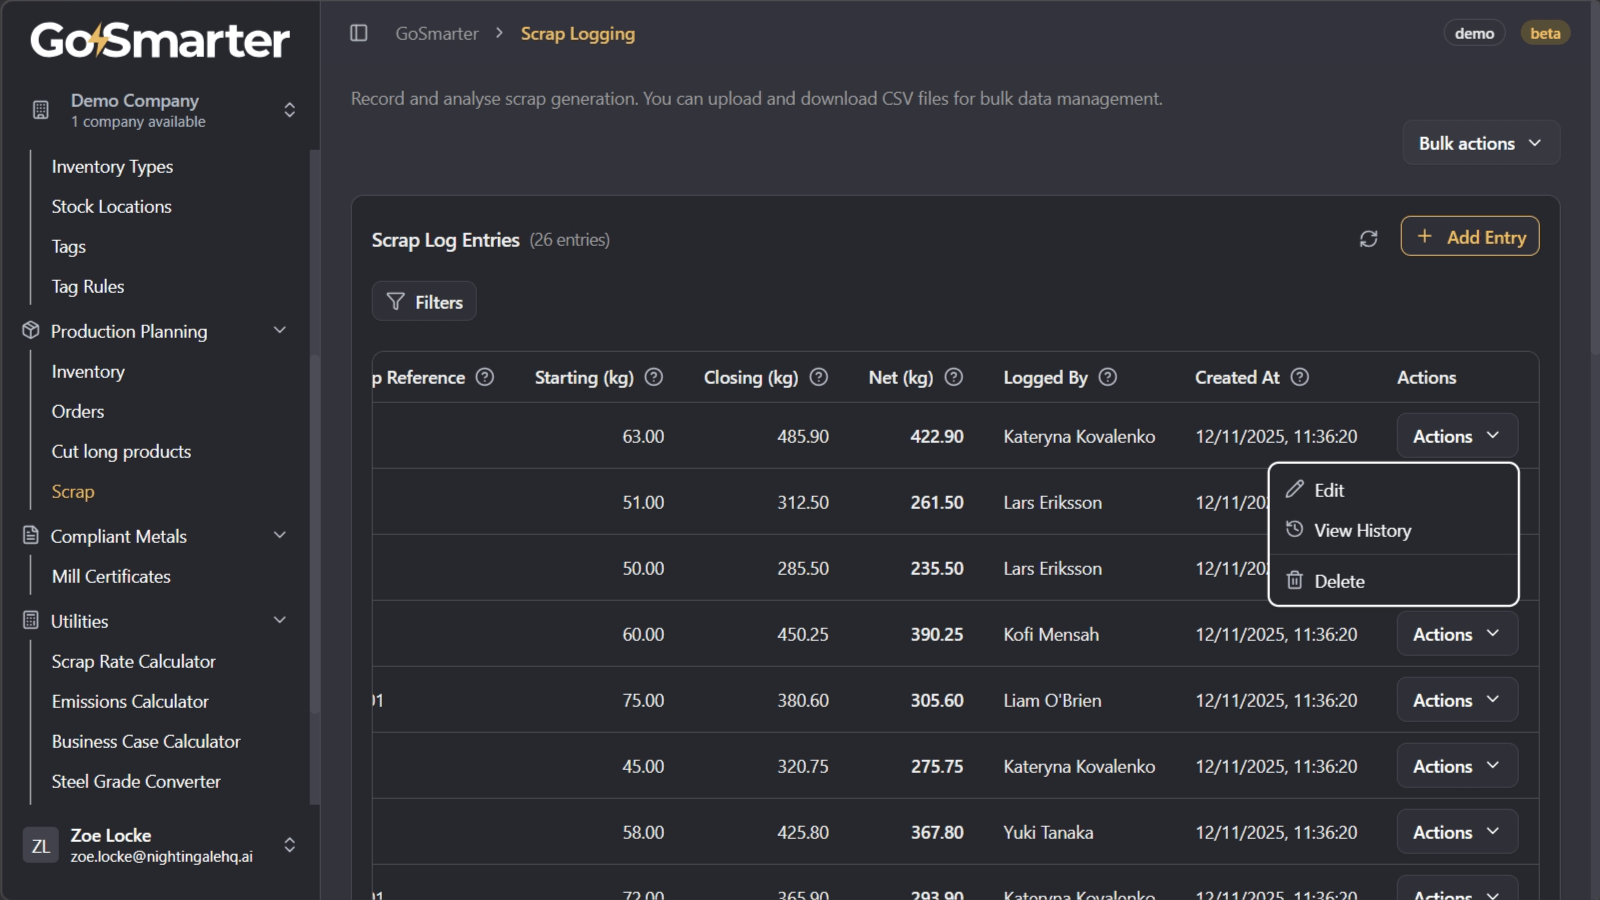Click the trash icon beside Delete
1600x900 pixels.
(1295, 580)
